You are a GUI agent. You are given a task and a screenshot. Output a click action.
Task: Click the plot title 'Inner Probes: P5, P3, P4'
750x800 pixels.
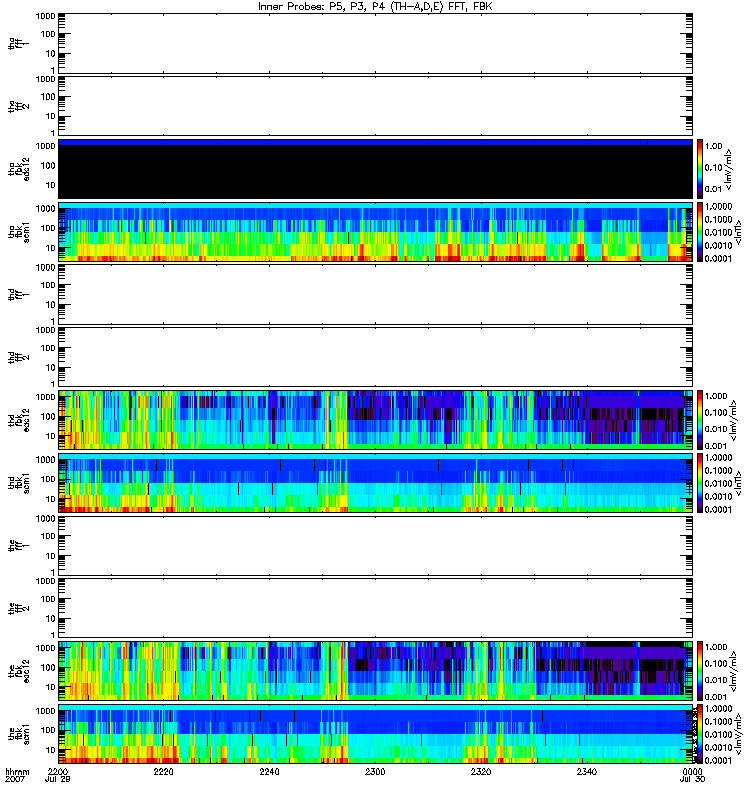click(321, 7)
